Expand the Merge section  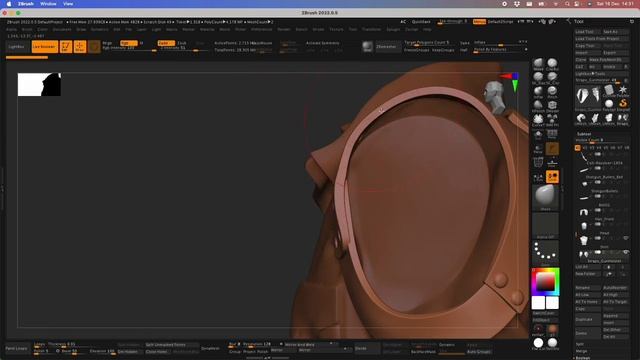(x=581, y=351)
